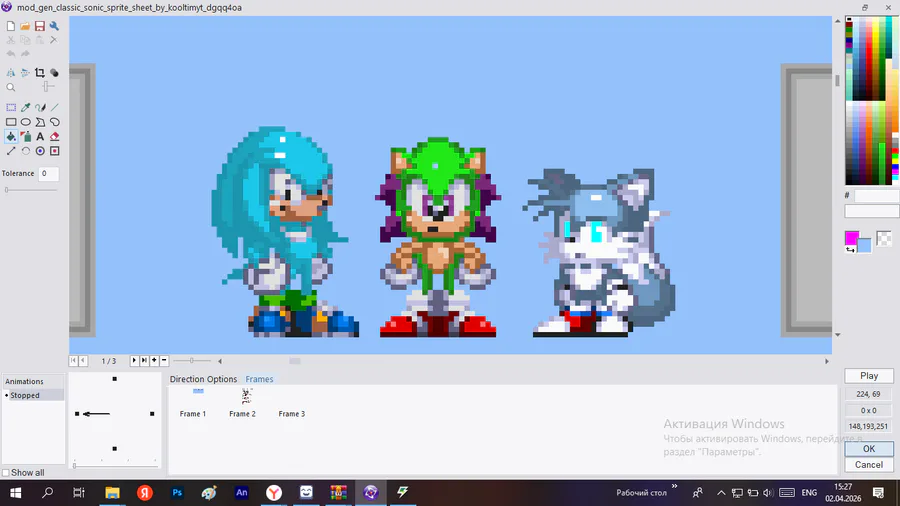Open the volume icon in system tray
Screen dimensions: 900x506
pyautogui.click(x=767, y=493)
